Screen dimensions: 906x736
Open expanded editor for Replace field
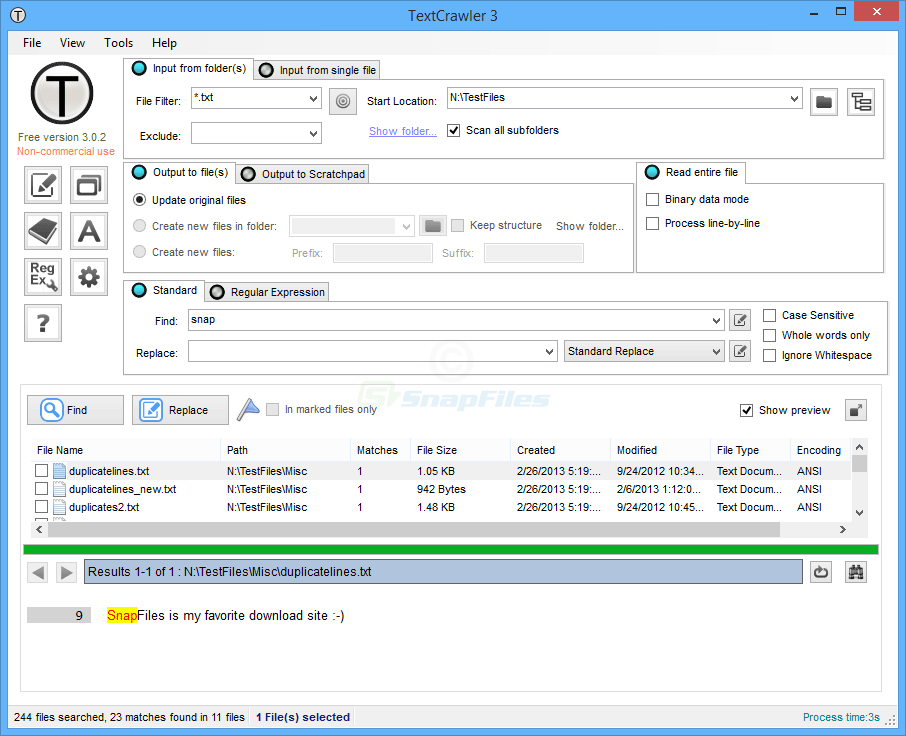pos(740,351)
